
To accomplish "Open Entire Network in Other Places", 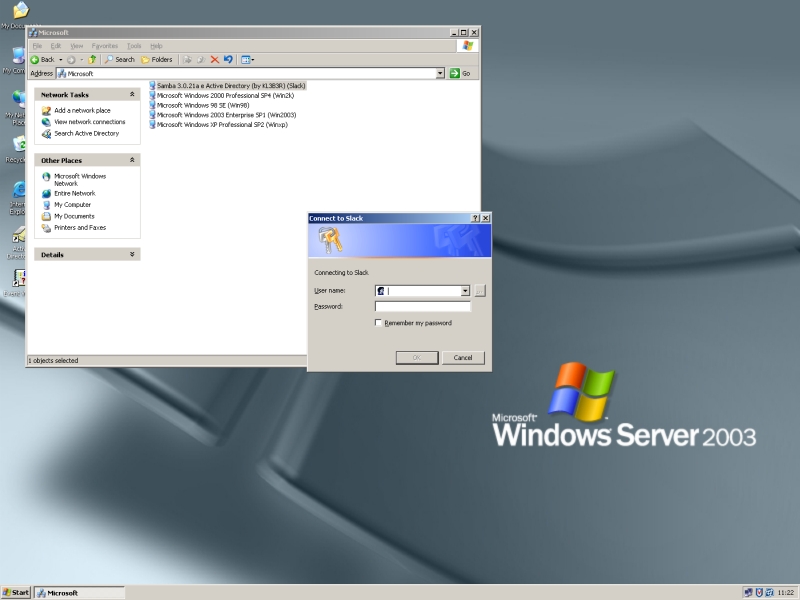I will pos(75,193).
